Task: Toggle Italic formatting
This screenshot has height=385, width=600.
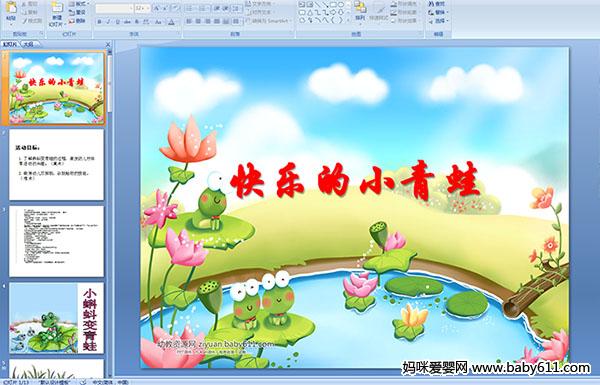Action: 108,22
